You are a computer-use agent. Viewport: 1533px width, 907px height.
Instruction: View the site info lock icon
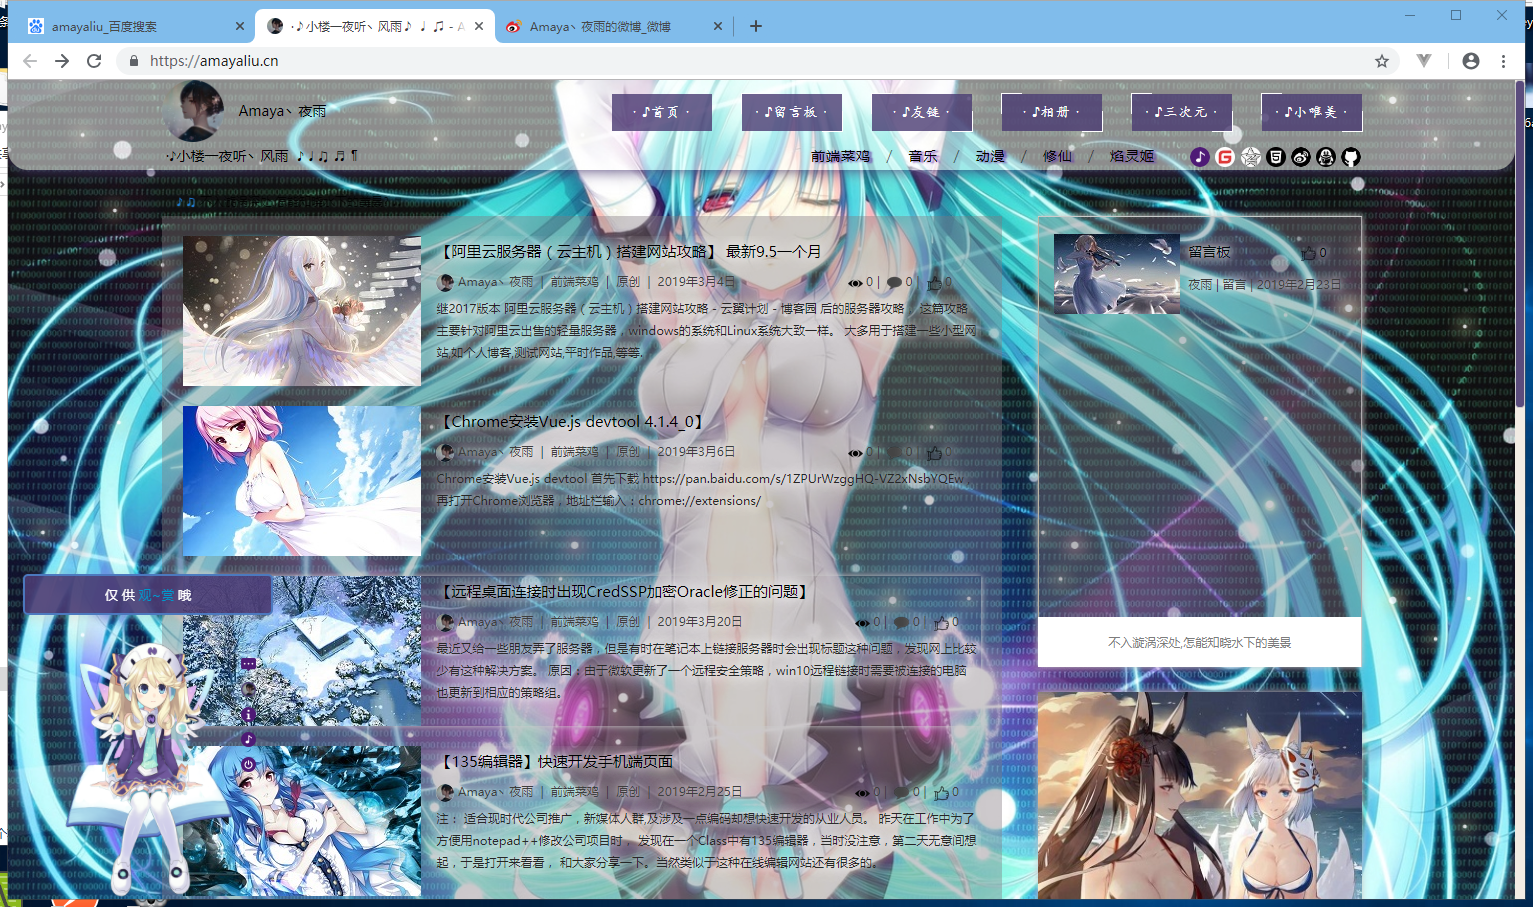[x=133, y=61]
